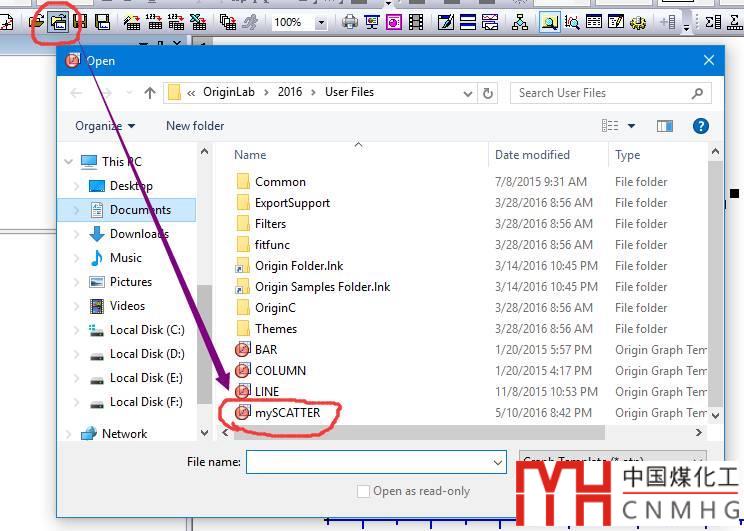Click the Up one level arrow
Screen dimensions: 744x531
click(150, 93)
